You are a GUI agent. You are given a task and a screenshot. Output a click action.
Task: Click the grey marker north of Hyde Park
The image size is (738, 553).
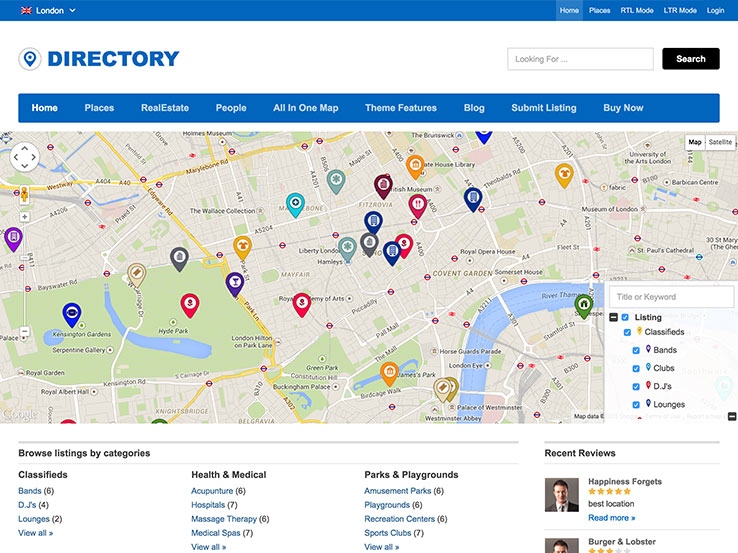(179, 258)
